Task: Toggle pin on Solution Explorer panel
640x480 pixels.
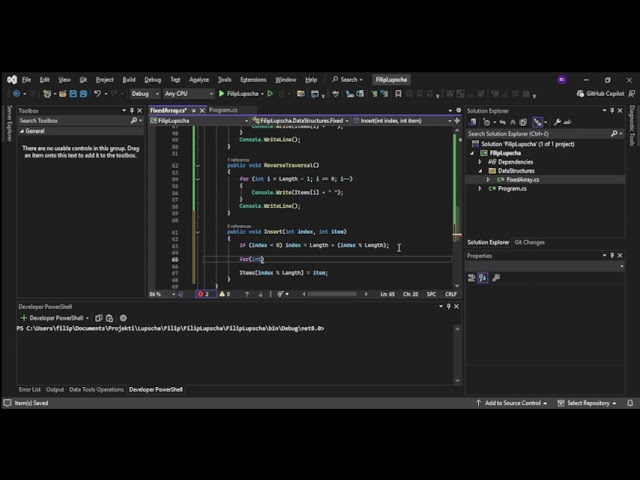Action: (612, 111)
